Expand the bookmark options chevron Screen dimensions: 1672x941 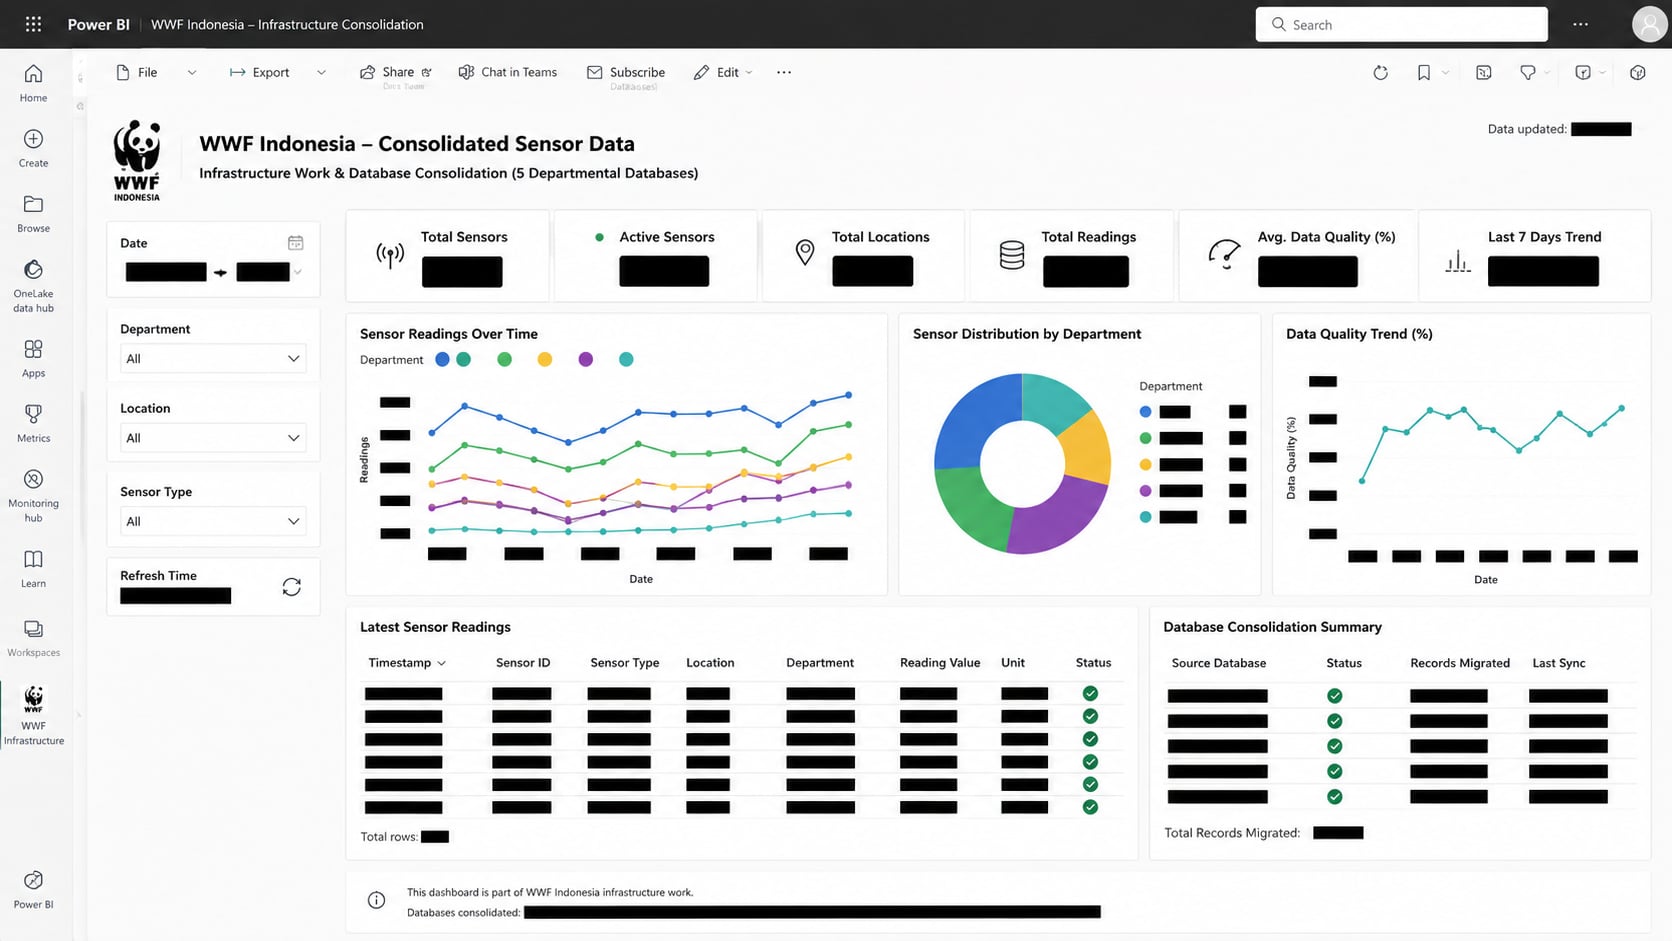point(1445,72)
